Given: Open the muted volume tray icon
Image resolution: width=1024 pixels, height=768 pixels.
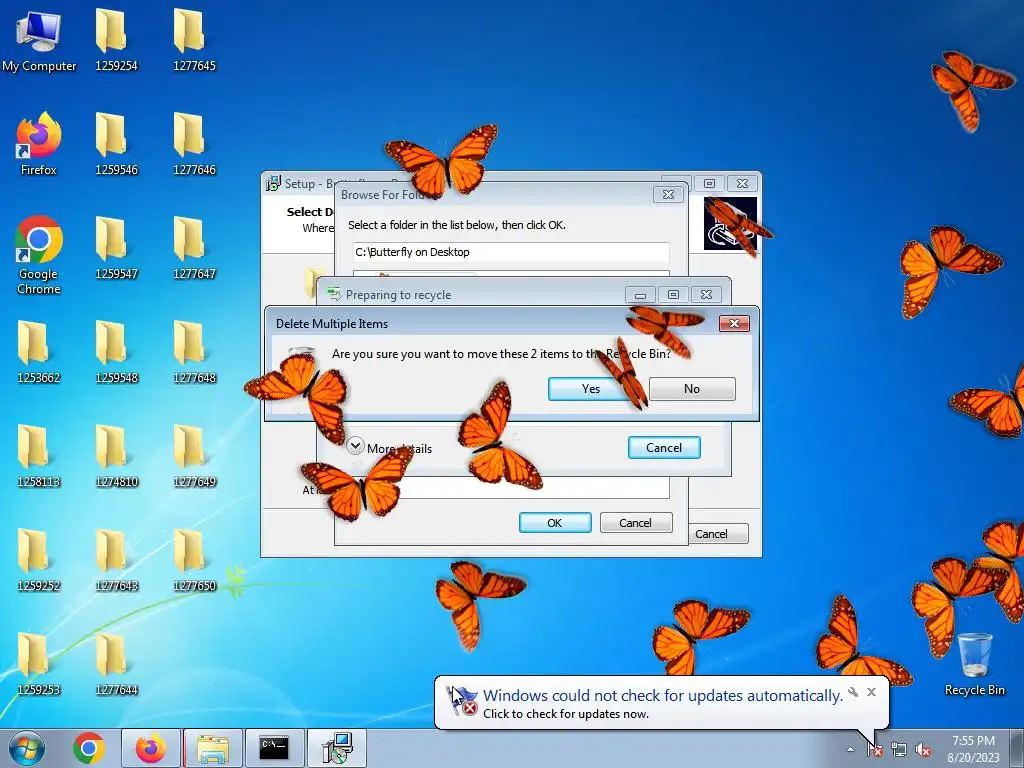Looking at the screenshot, I should pyautogui.click(x=923, y=750).
